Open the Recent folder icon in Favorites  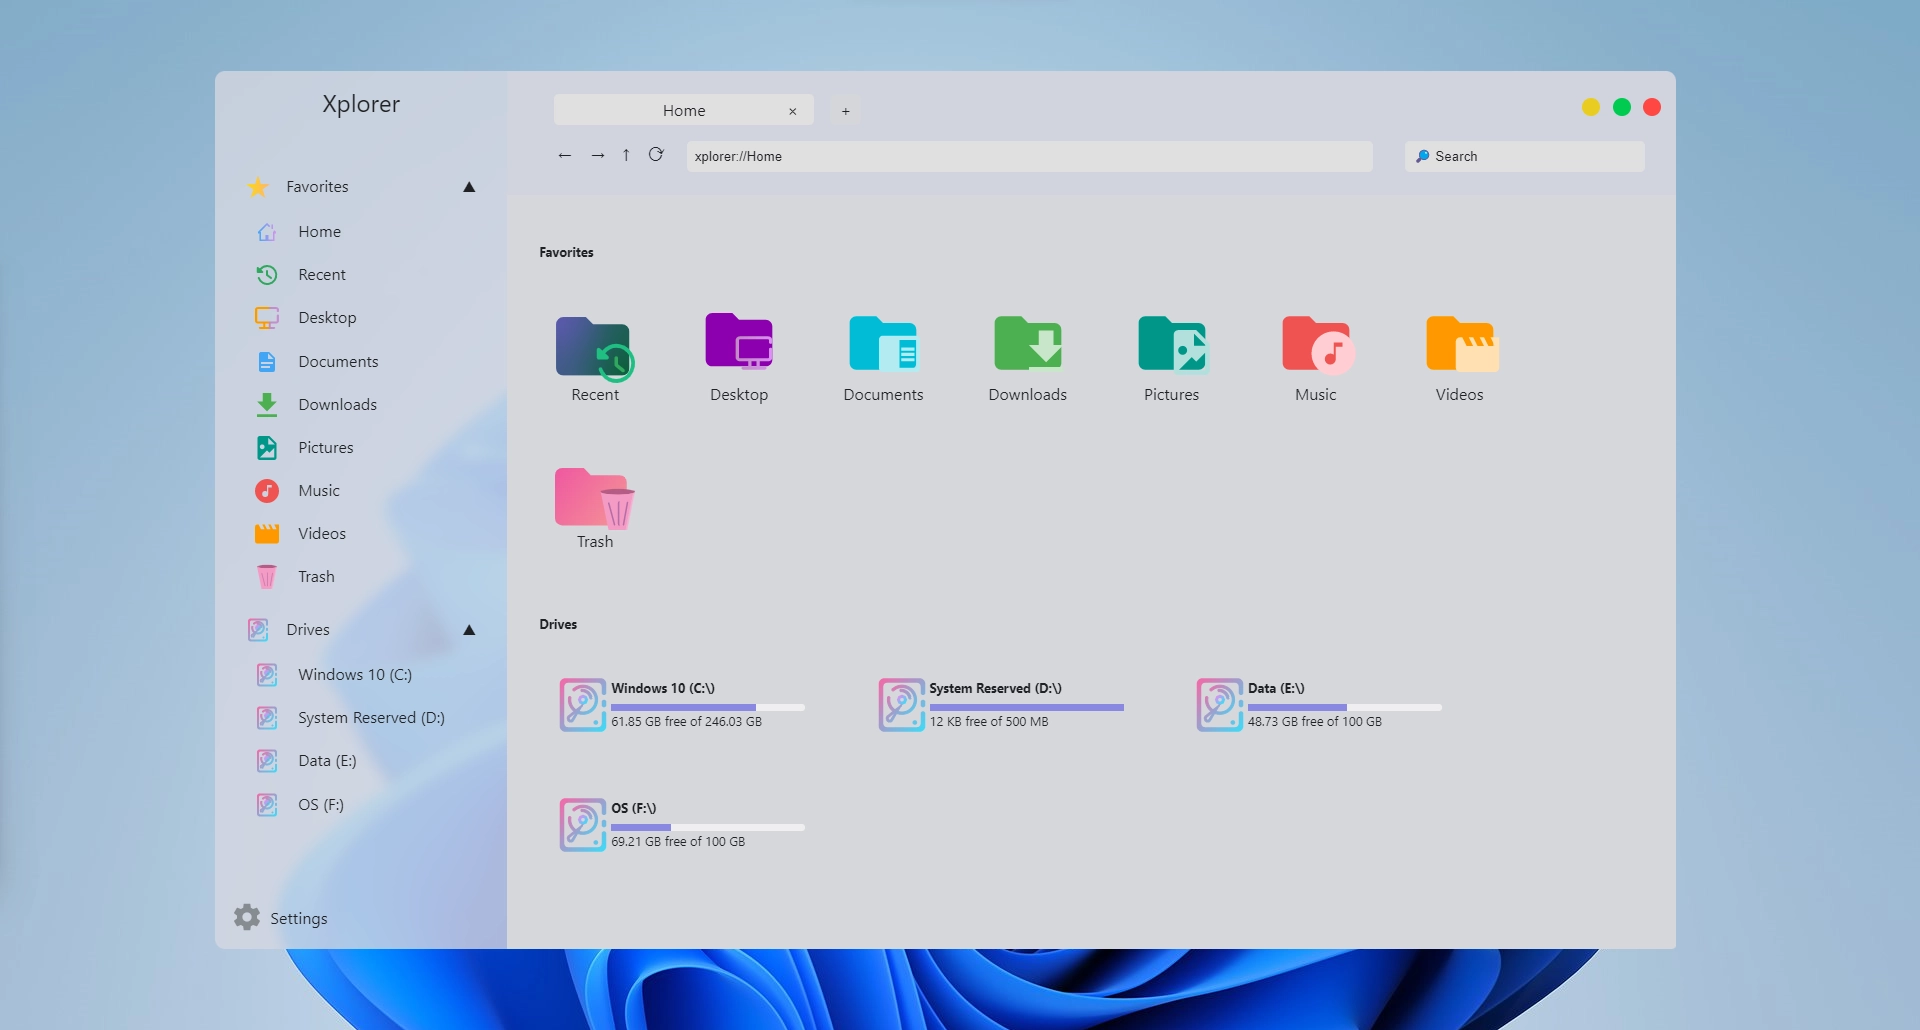(594, 348)
